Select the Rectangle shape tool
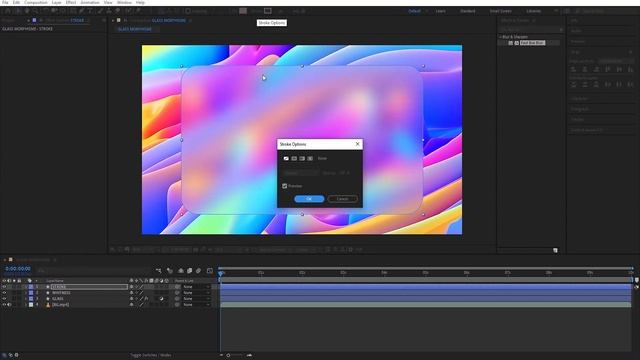 tap(72, 11)
